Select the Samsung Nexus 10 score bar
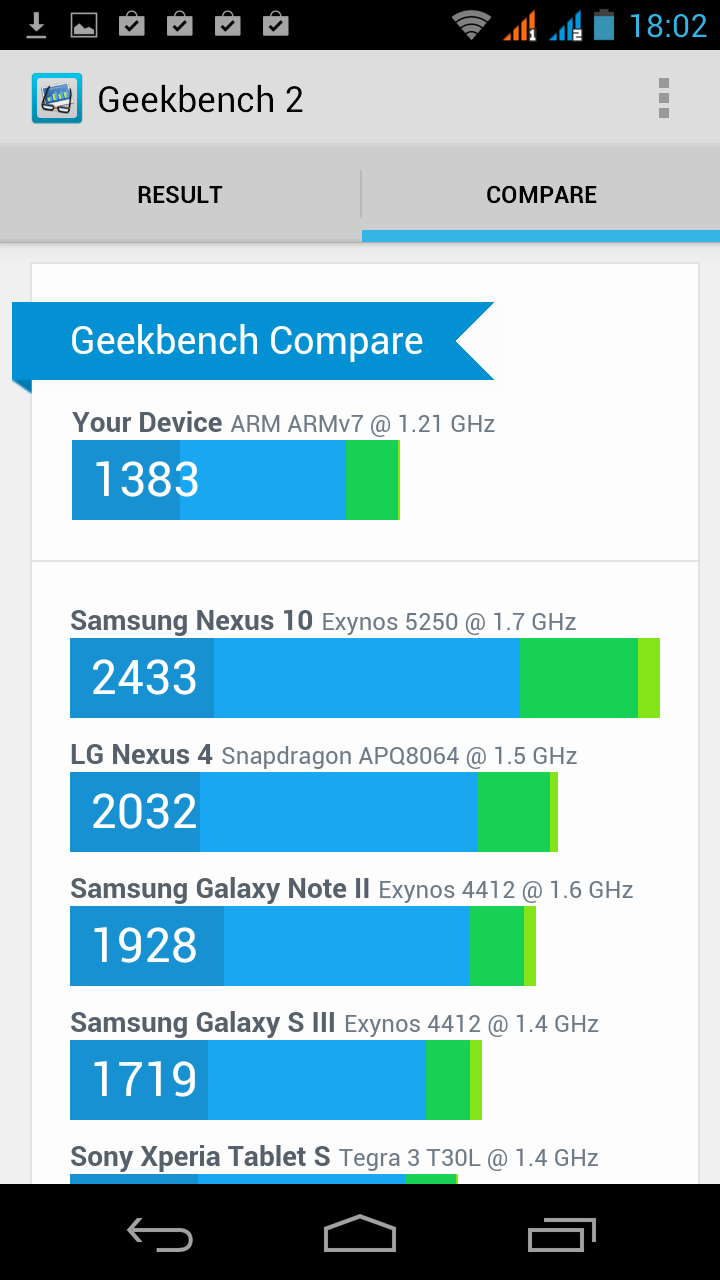 [x=364, y=678]
